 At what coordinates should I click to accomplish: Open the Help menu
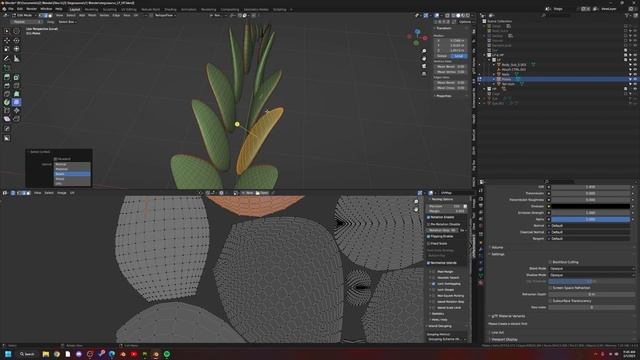click(59, 9)
